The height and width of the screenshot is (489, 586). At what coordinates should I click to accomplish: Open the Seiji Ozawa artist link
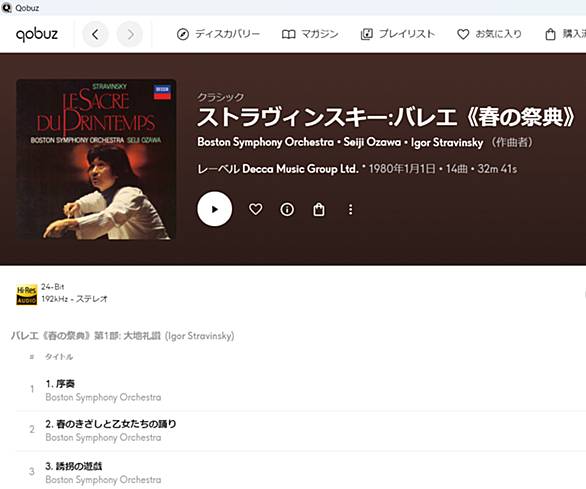coord(372,142)
